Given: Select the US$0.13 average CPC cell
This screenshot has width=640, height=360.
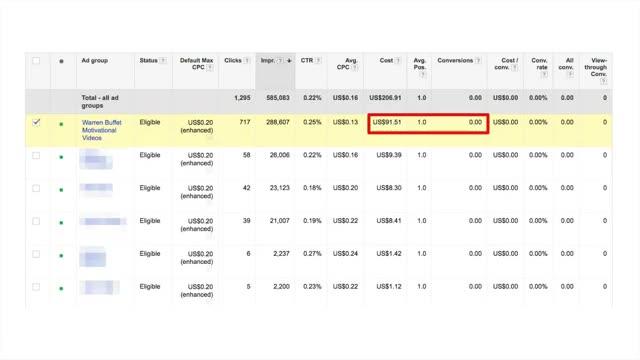Looking at the screenshot, I should point(345,122).
